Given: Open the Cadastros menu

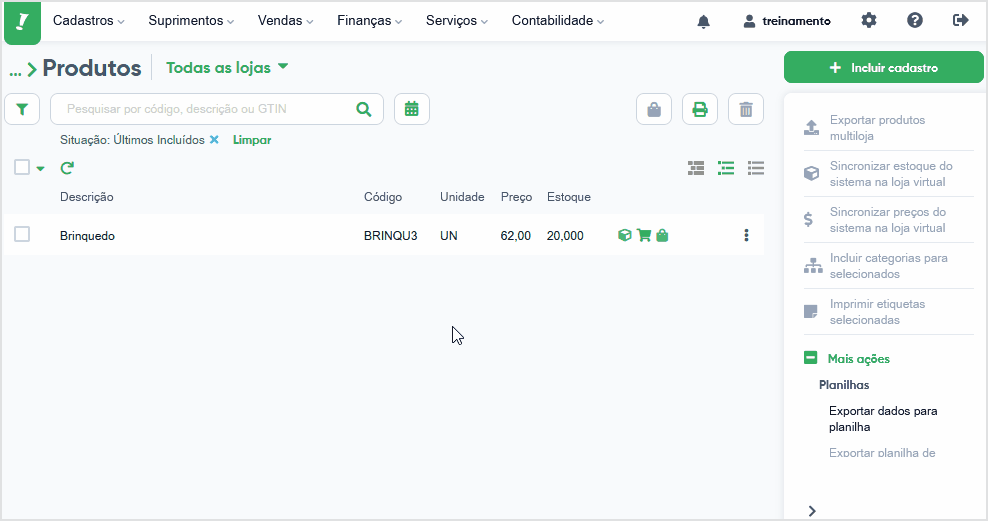Looking at the screenshot, I should tap(88, 21).
